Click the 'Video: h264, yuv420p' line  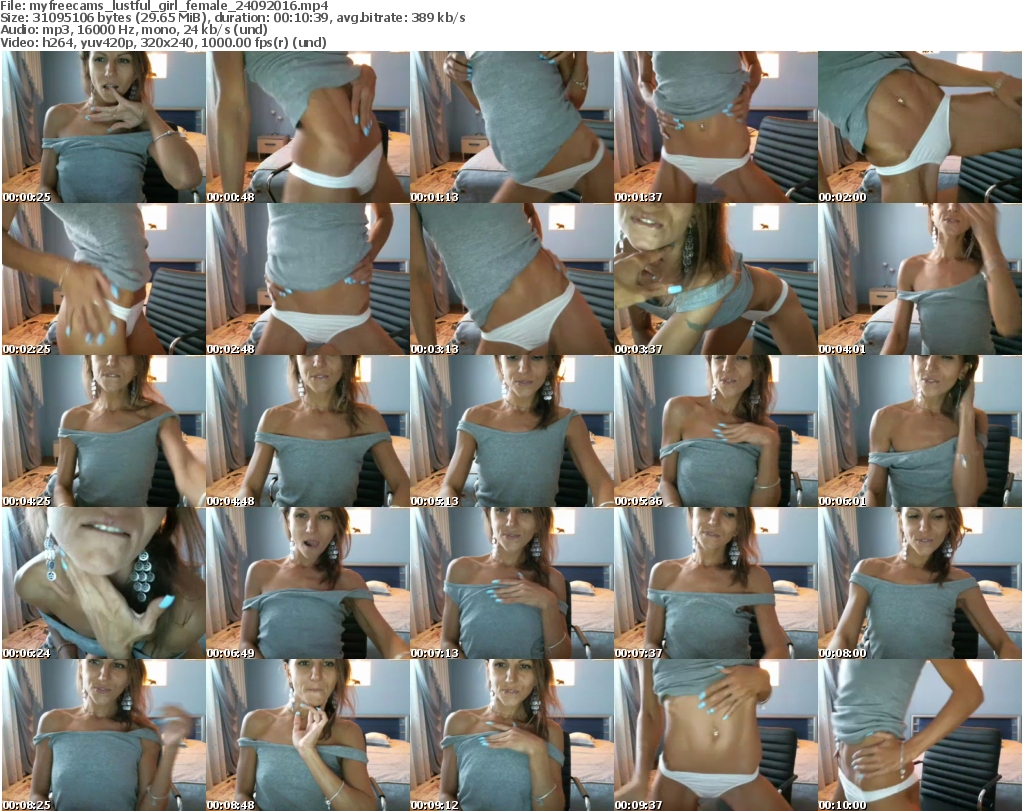point(164,43)
